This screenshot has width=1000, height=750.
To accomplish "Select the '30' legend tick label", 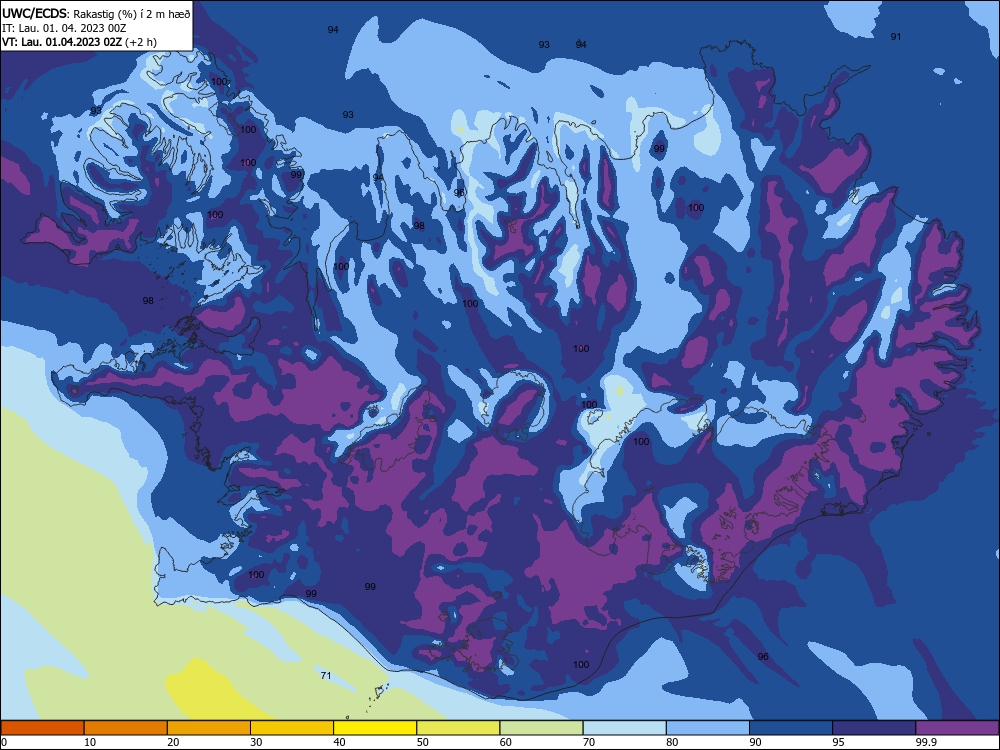I will [256, 742].
